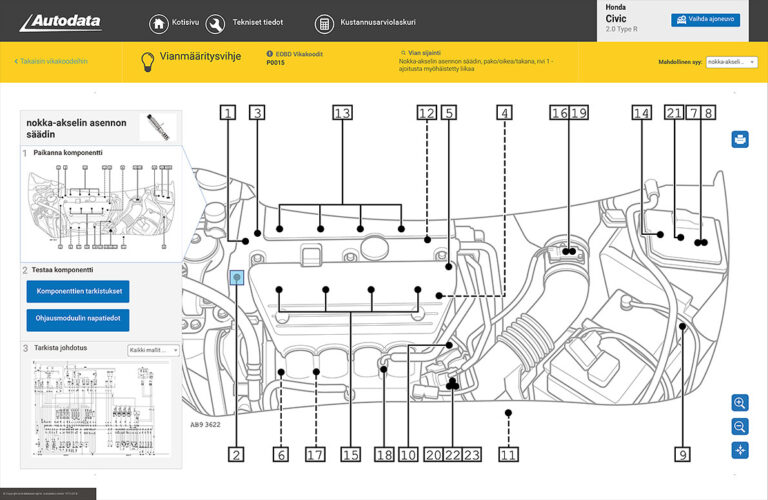Click diagram label 19
The width and height of the screenshot is (768, 500).
pyautogui.click(x=579, y=113)
